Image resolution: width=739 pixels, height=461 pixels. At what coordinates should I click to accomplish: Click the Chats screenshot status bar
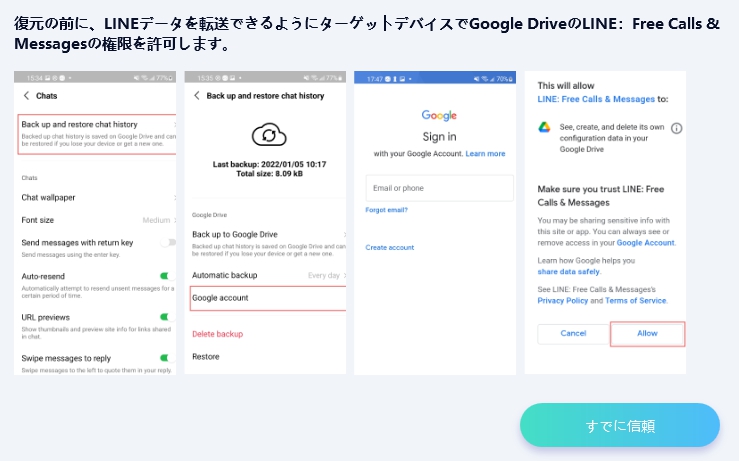click(x=95, y=77)
